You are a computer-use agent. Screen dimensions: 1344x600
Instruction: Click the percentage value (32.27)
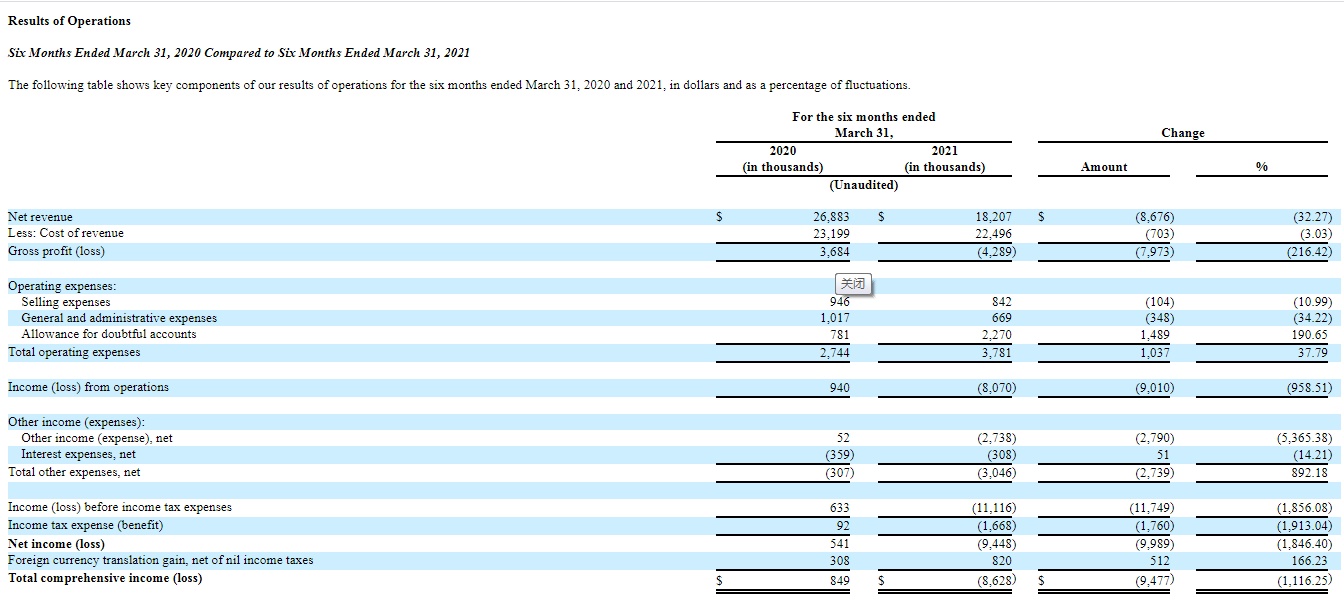click(1312, 217)
